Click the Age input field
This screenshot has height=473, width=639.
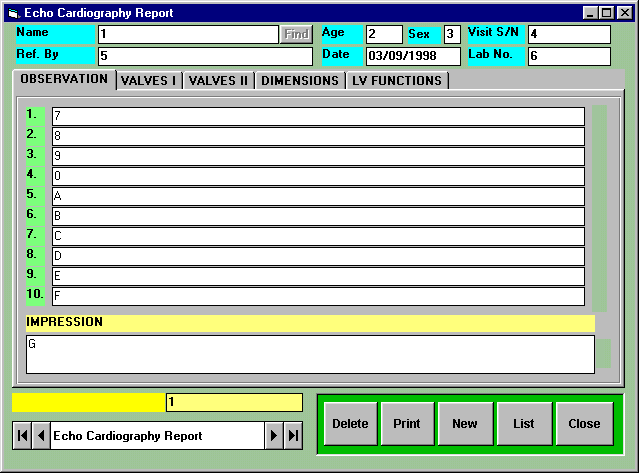coord(384,34)
